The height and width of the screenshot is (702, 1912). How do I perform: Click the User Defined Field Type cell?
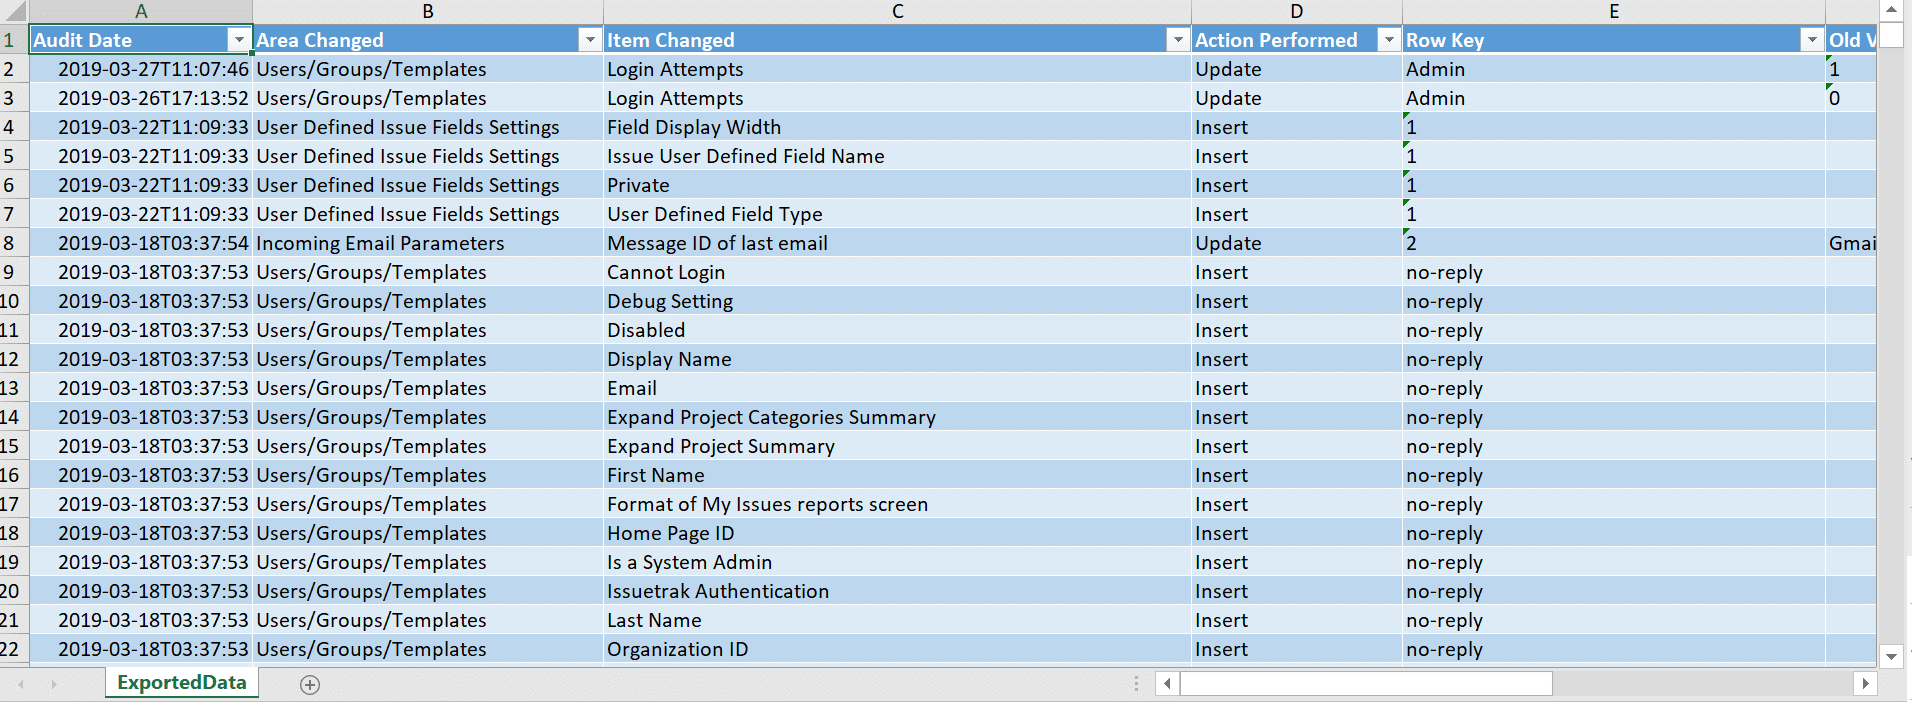(898, 214)
